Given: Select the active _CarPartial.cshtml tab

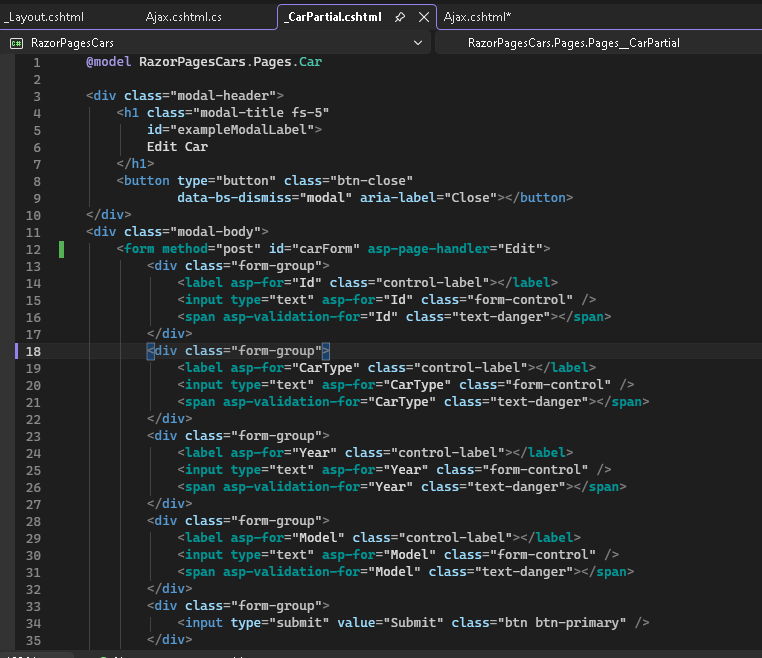Looking at the screenshot, I should (x=332, y=17).
